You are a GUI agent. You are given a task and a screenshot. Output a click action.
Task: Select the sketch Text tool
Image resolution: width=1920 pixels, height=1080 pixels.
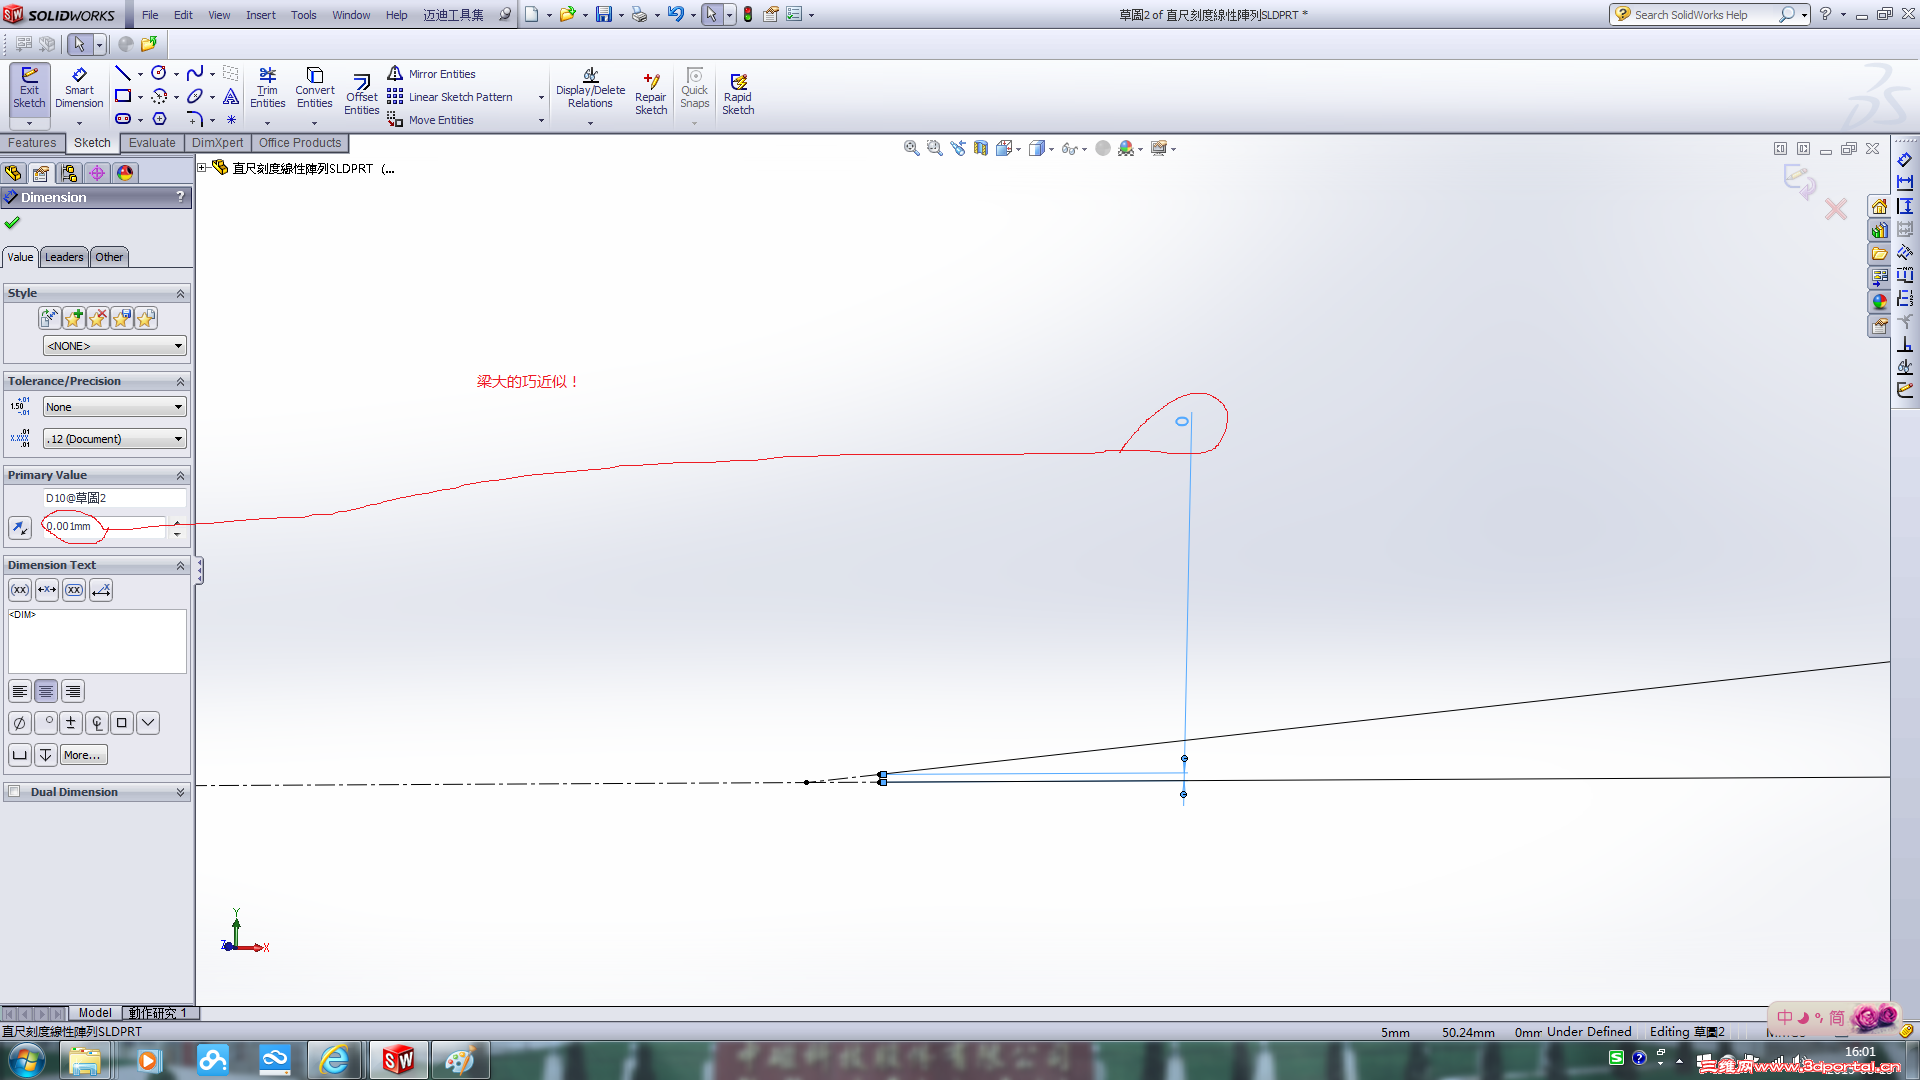[x=231, y=96]
